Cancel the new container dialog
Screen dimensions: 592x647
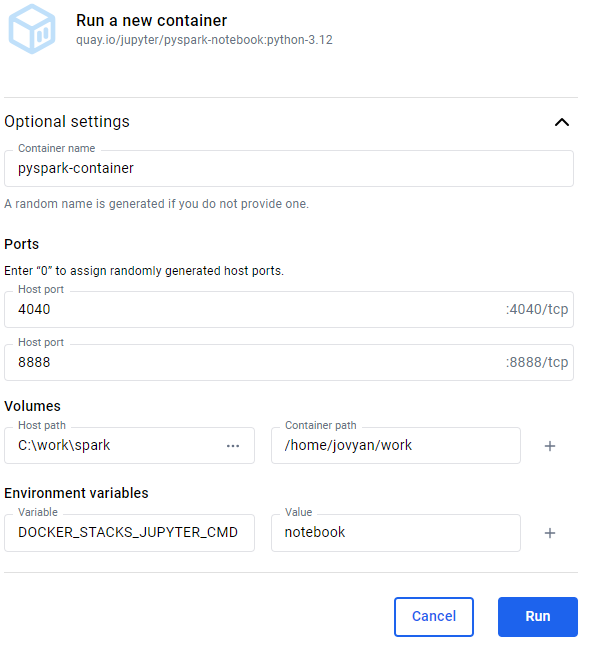click(434, 616)
